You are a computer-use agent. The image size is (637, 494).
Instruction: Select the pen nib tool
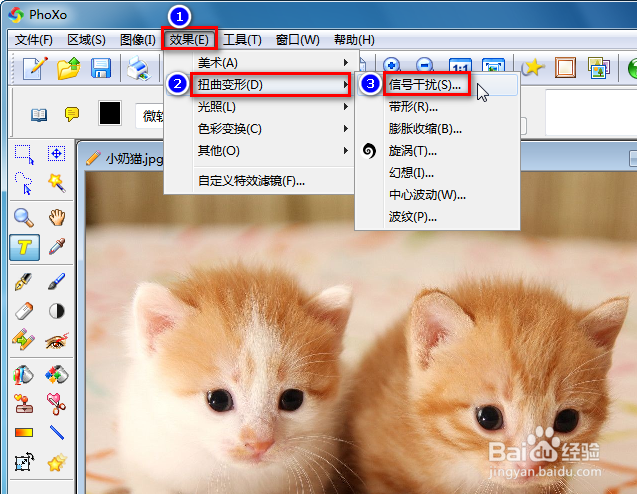pyautogui.click(x=24, y=282)
